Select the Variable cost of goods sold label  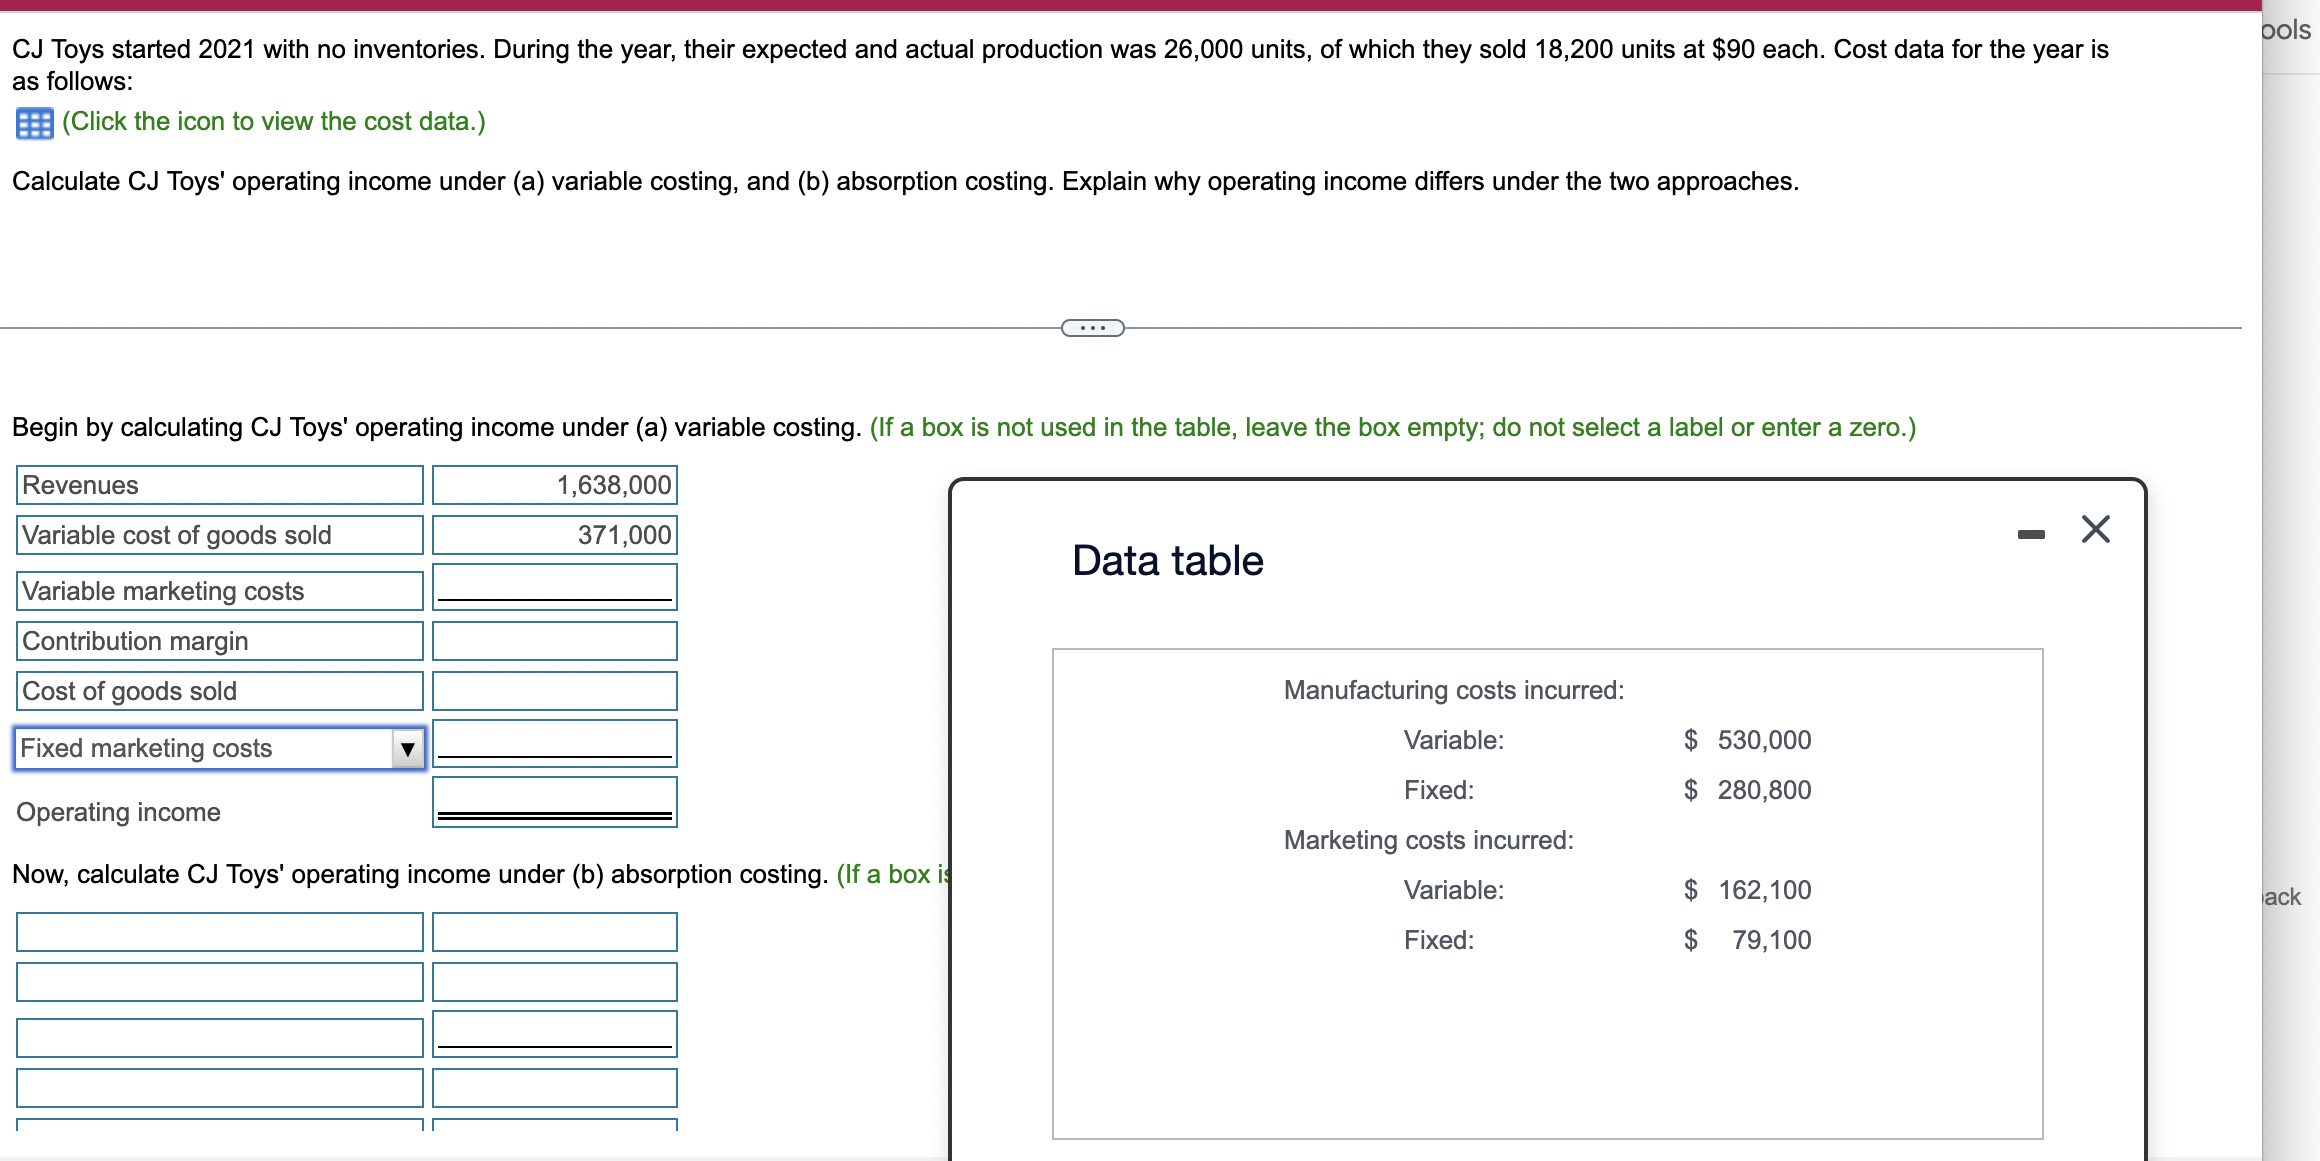point(220,535)
